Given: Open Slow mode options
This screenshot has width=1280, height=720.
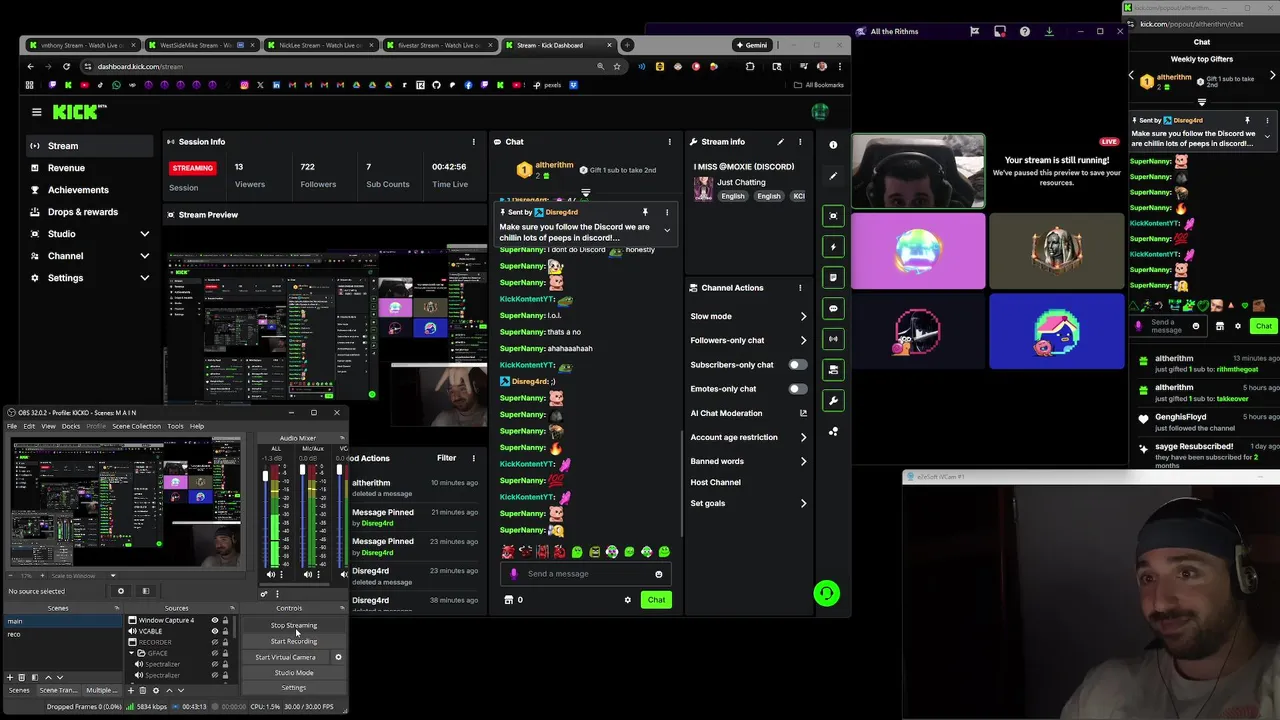Looking at the screenshot, I should [x=748, y=316].
